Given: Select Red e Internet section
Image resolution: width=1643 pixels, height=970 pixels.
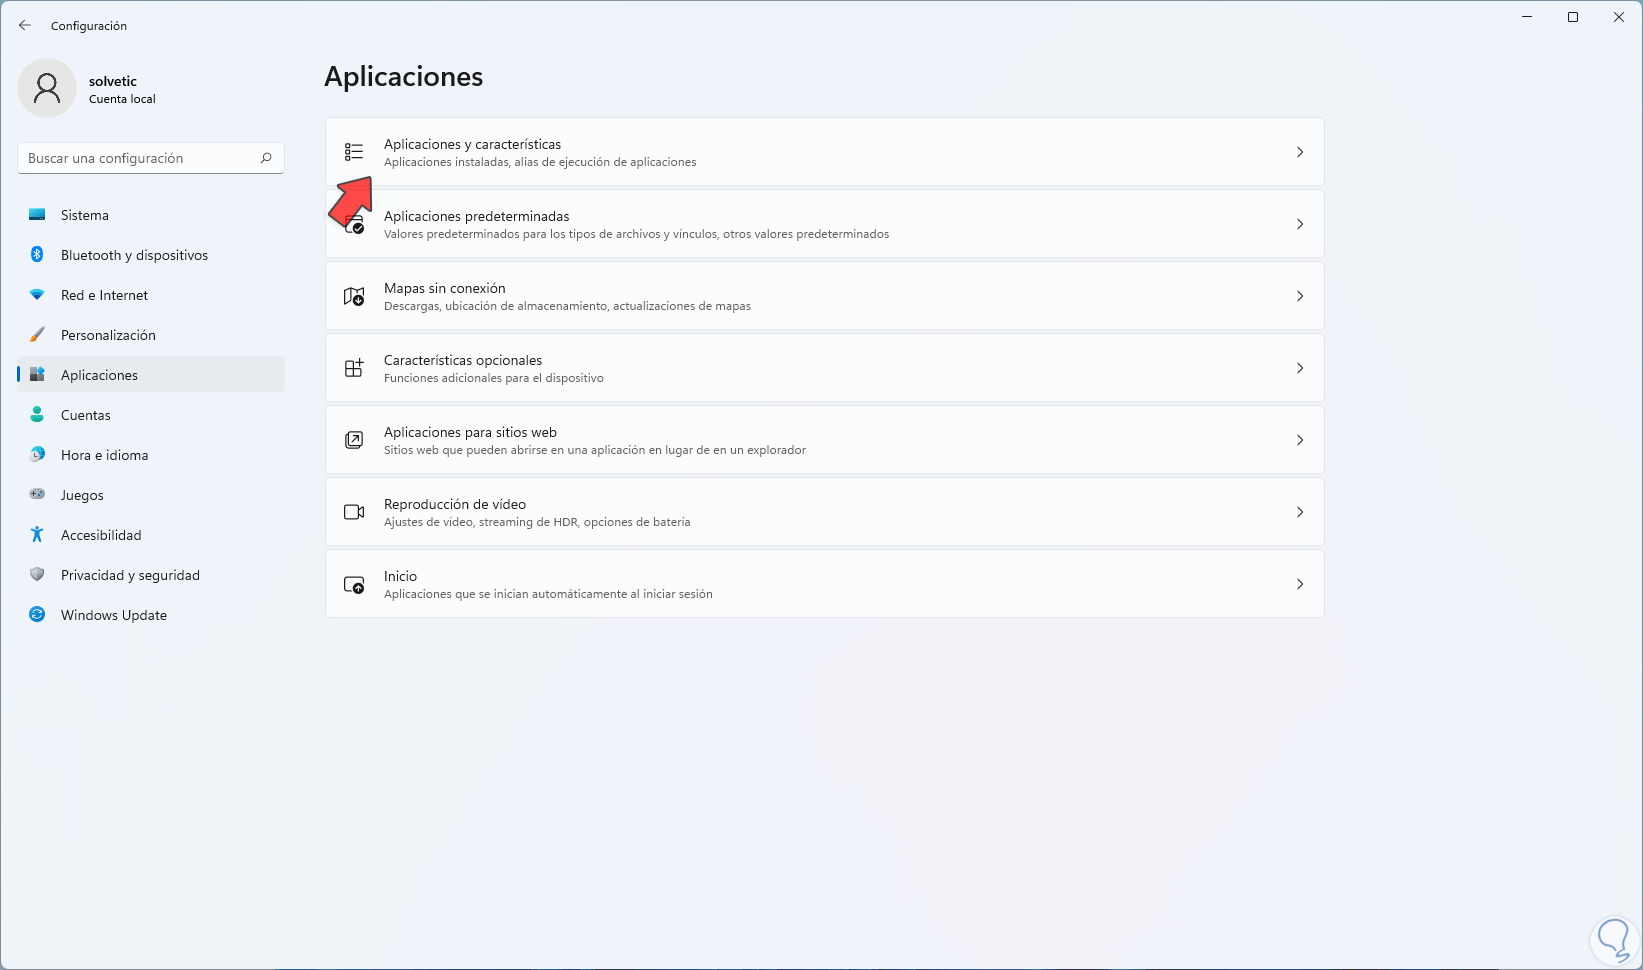Looking at the screenshot, I should click(151, 295).
